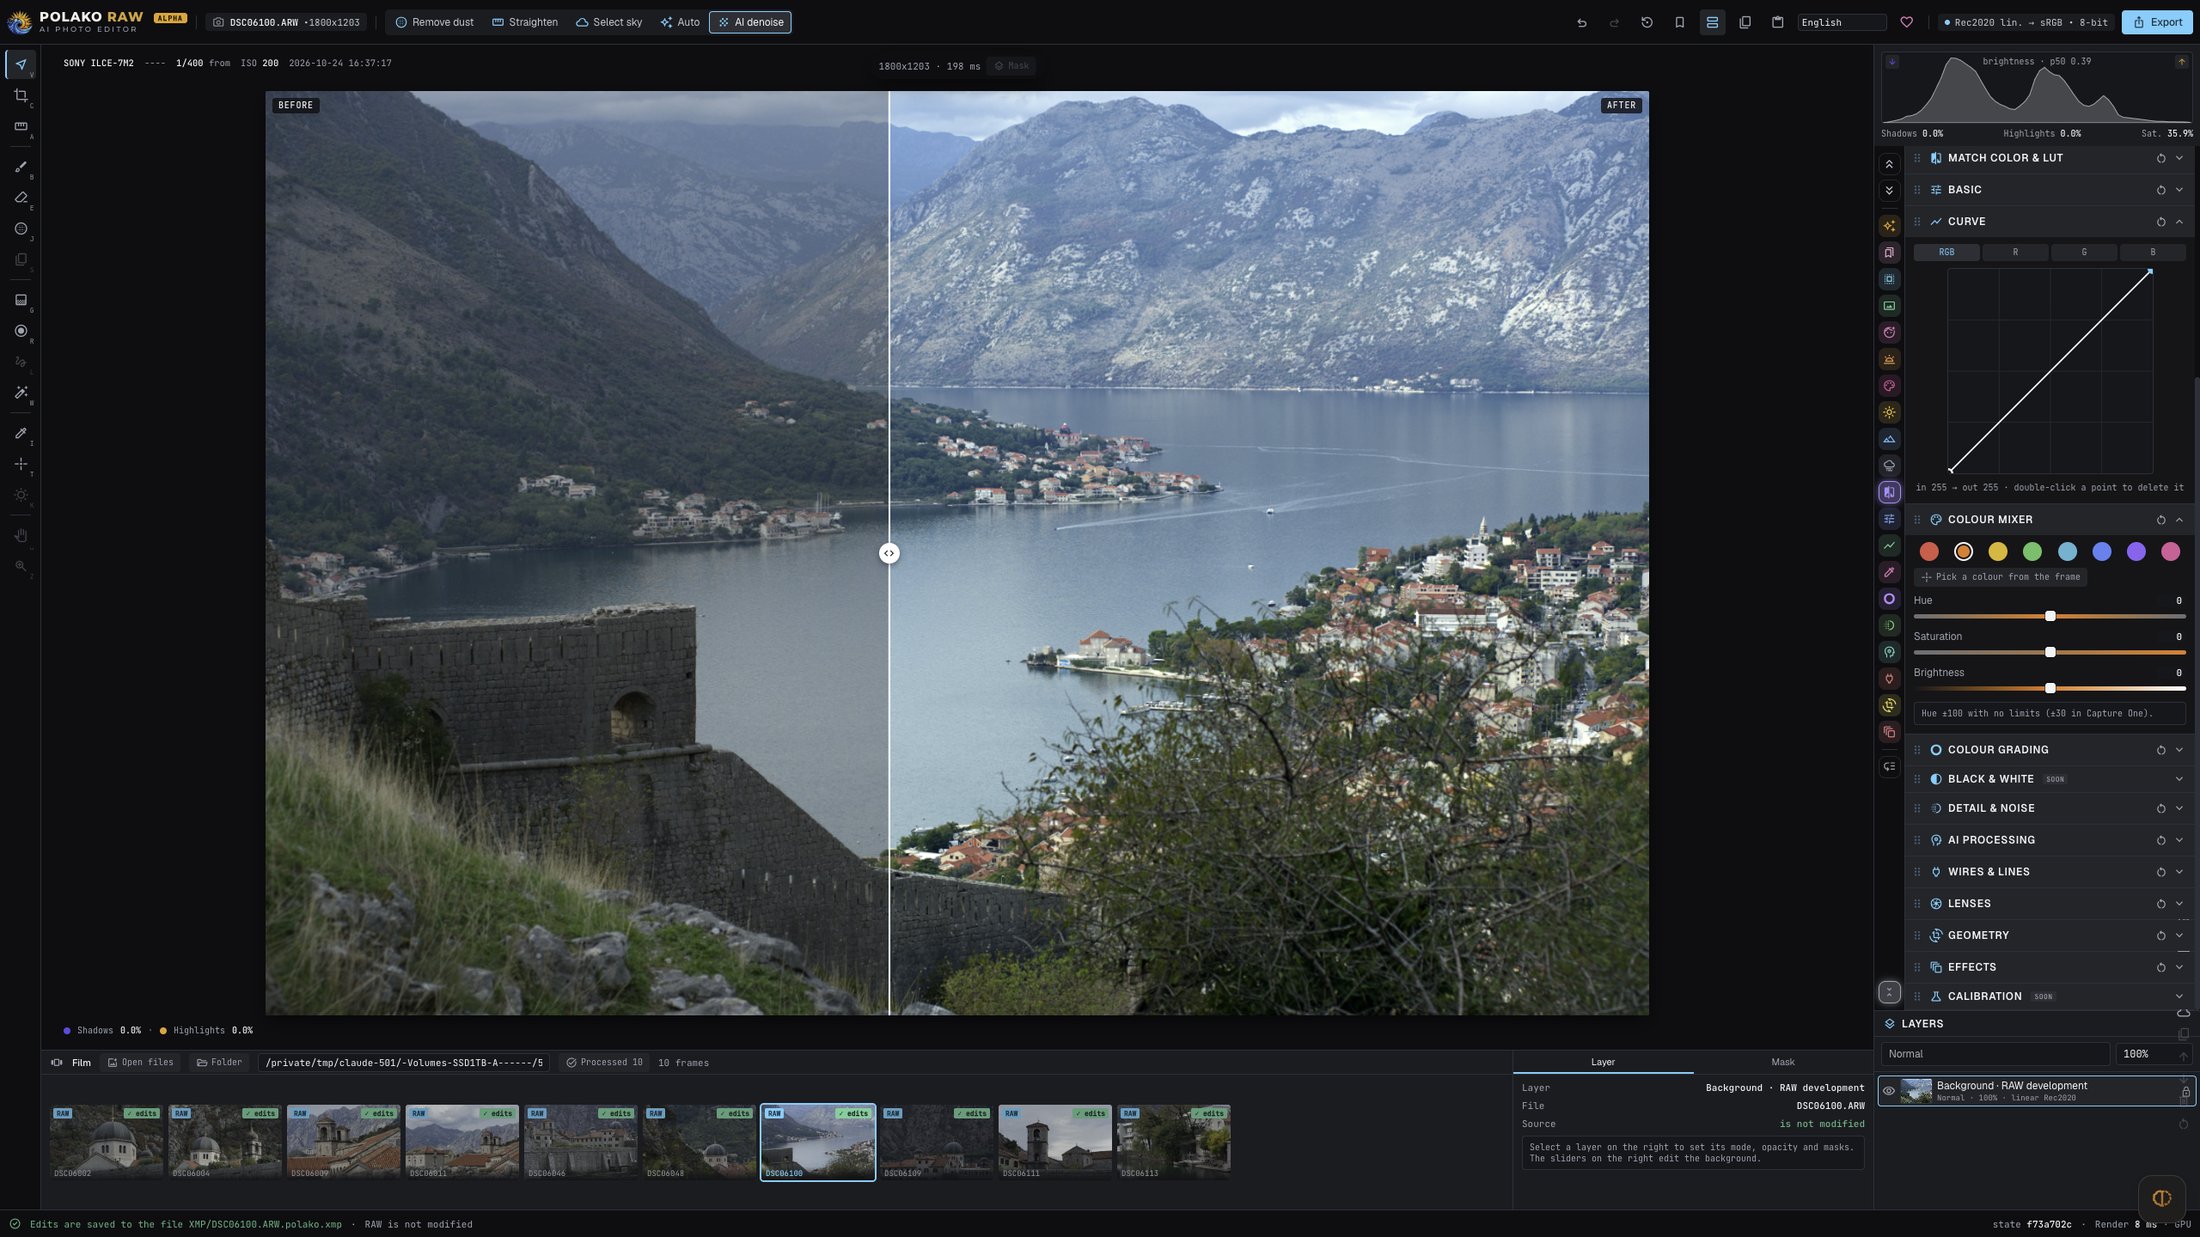Select the B curve channel tab

point(2153,252)
